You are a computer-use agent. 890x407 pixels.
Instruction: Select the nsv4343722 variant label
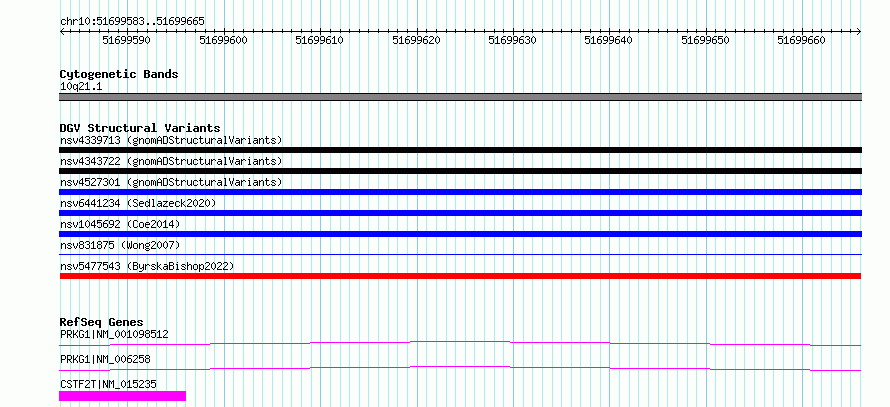coord(171,161)
